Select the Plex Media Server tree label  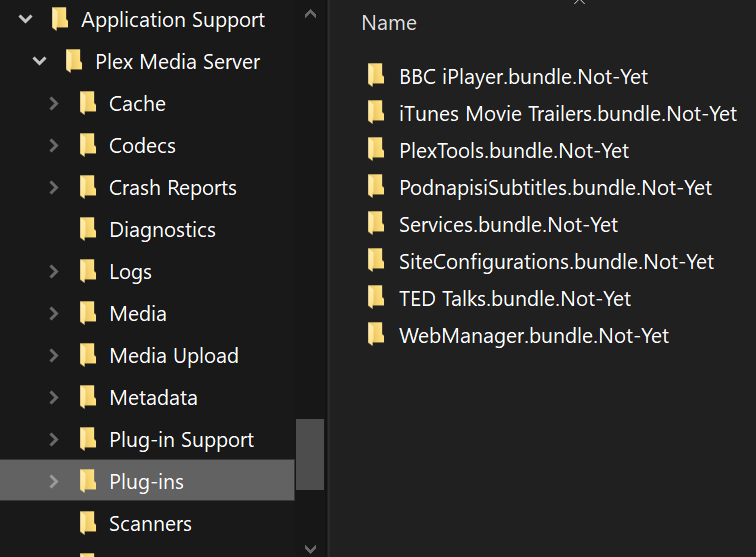[177, 62]
